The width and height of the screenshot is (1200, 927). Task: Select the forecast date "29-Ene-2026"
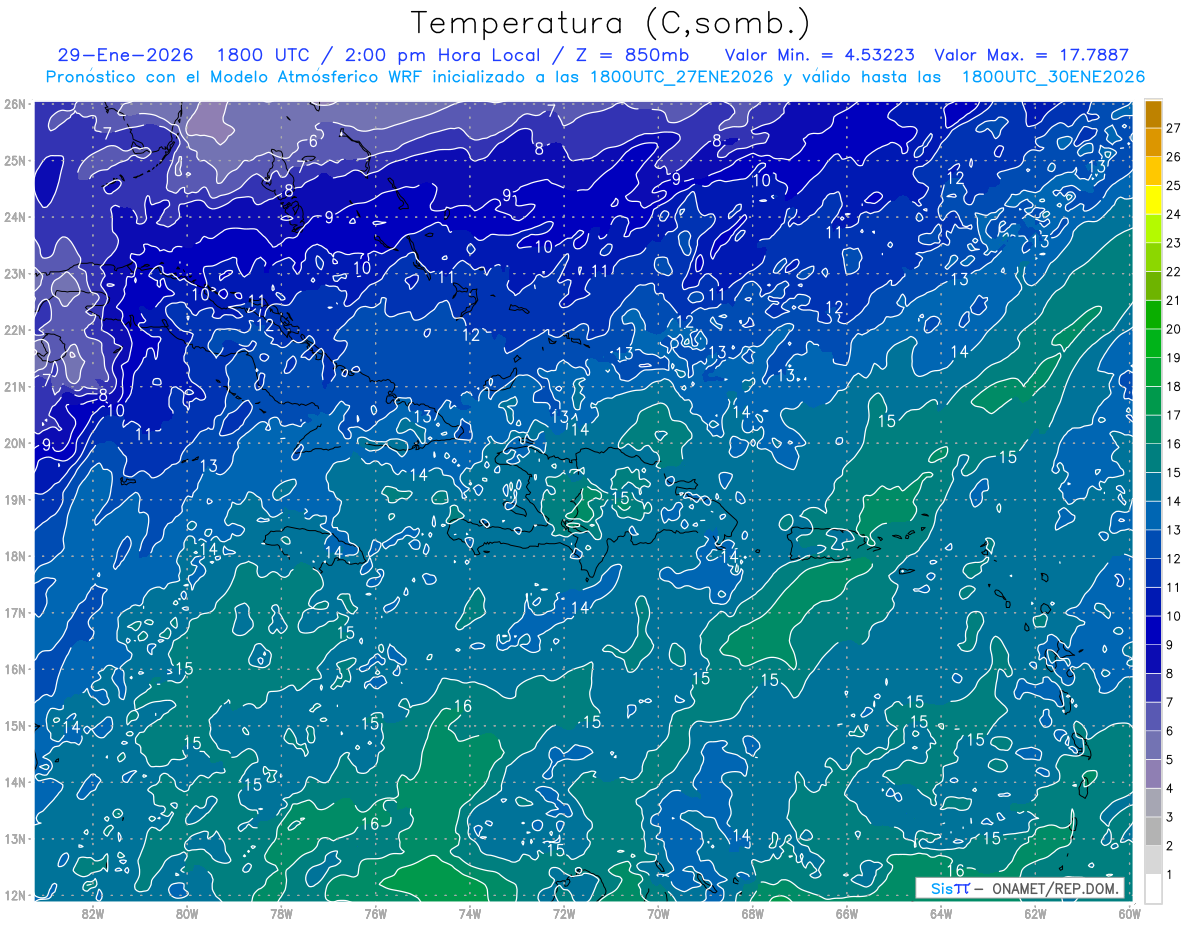pos(126,55)
